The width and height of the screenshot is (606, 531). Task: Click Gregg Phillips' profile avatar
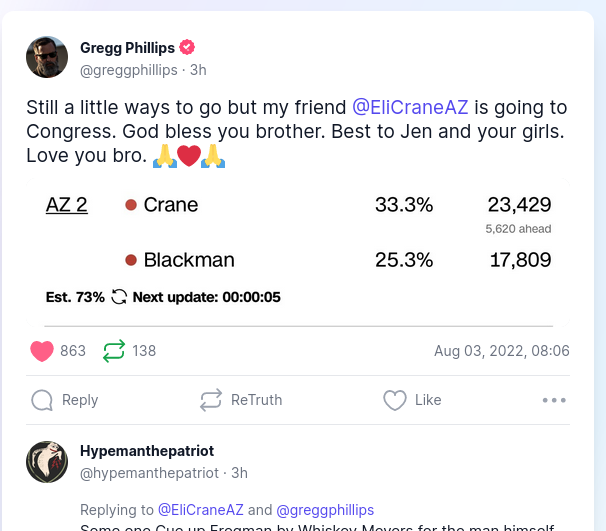point(47,57)
